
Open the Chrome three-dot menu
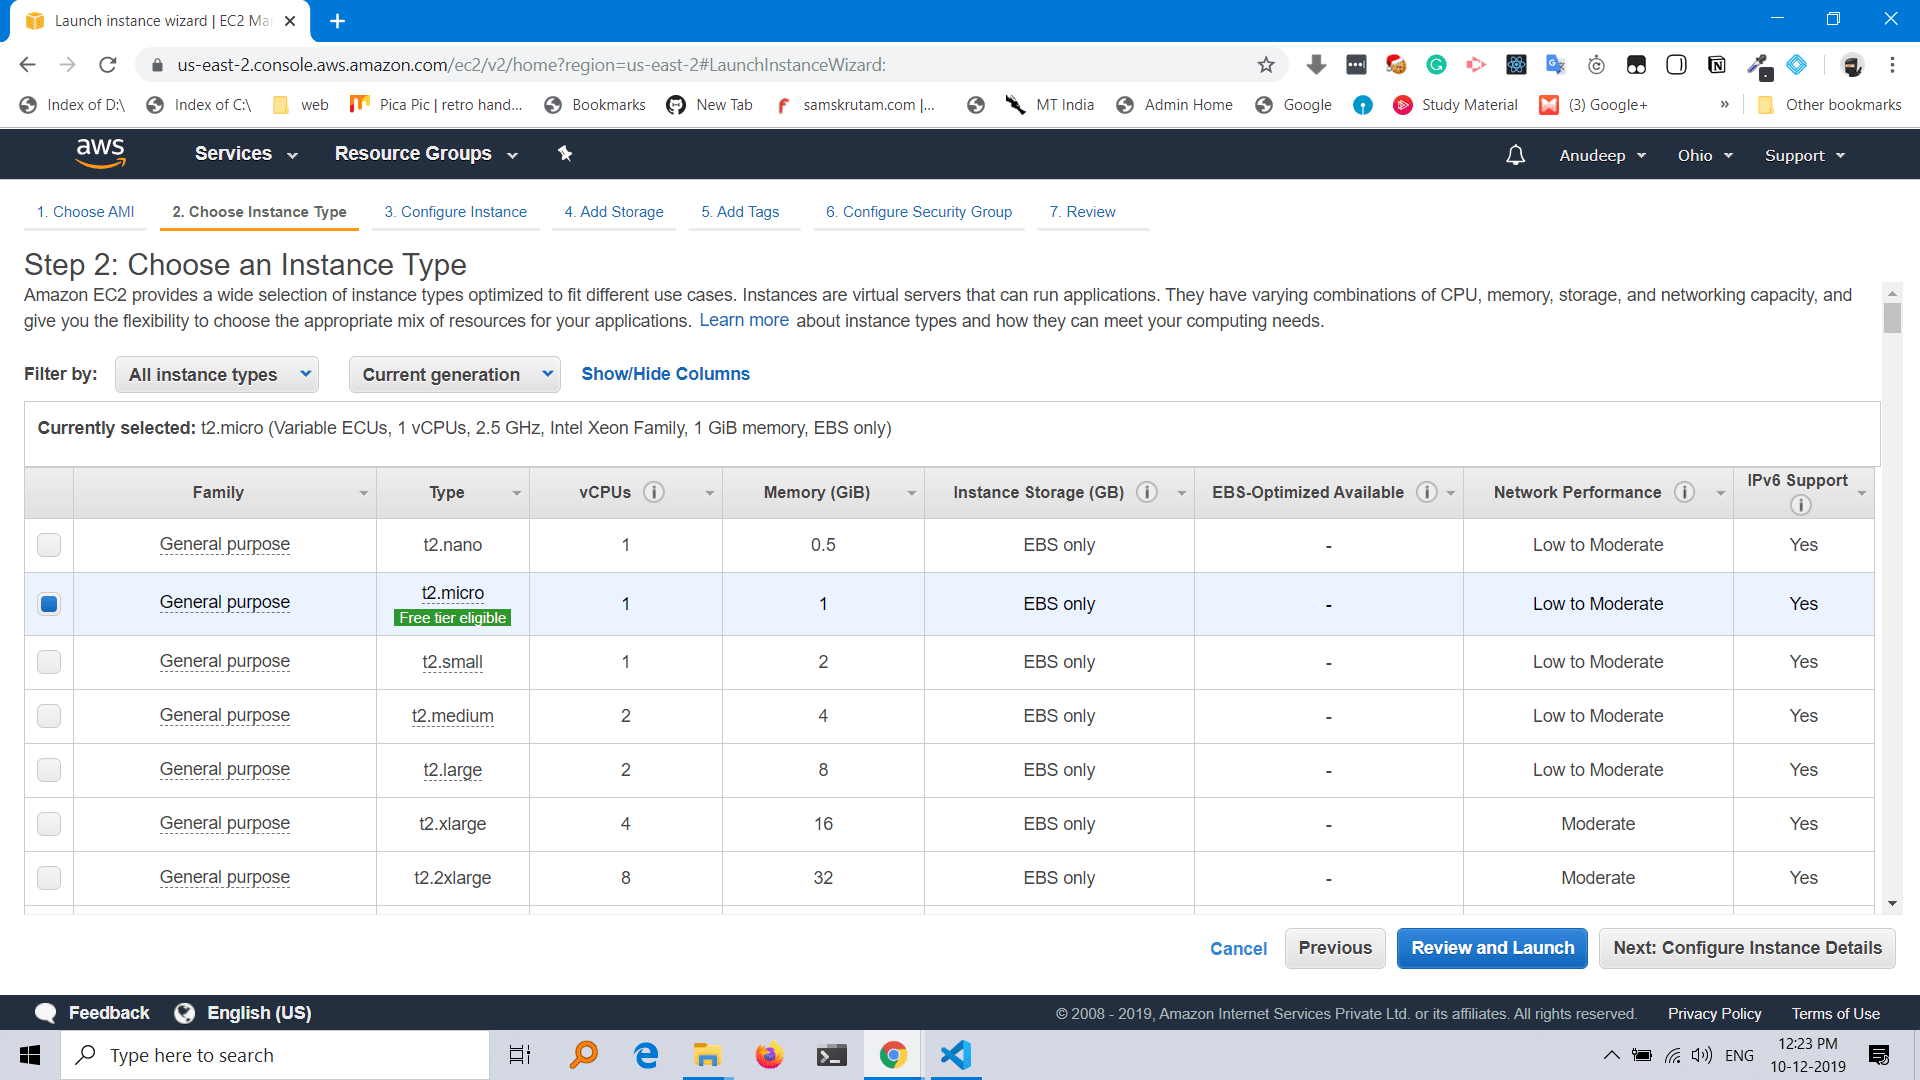click(x=1892, y=65)
